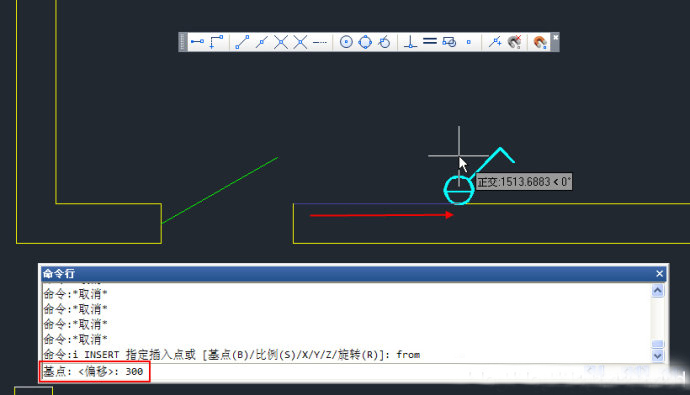The image size is (690, 395).
Task: Close the object snap toolbar
Action: click(555, 37)
